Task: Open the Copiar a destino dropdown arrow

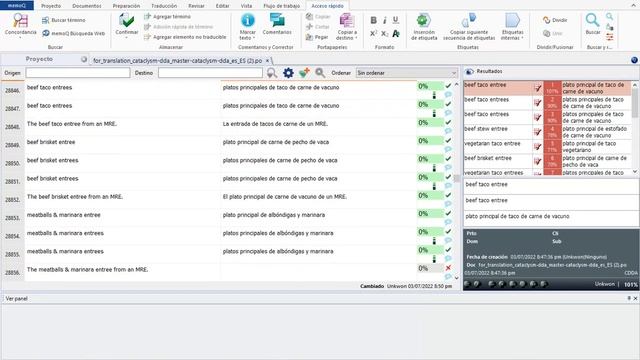Action: coord(356,38)
